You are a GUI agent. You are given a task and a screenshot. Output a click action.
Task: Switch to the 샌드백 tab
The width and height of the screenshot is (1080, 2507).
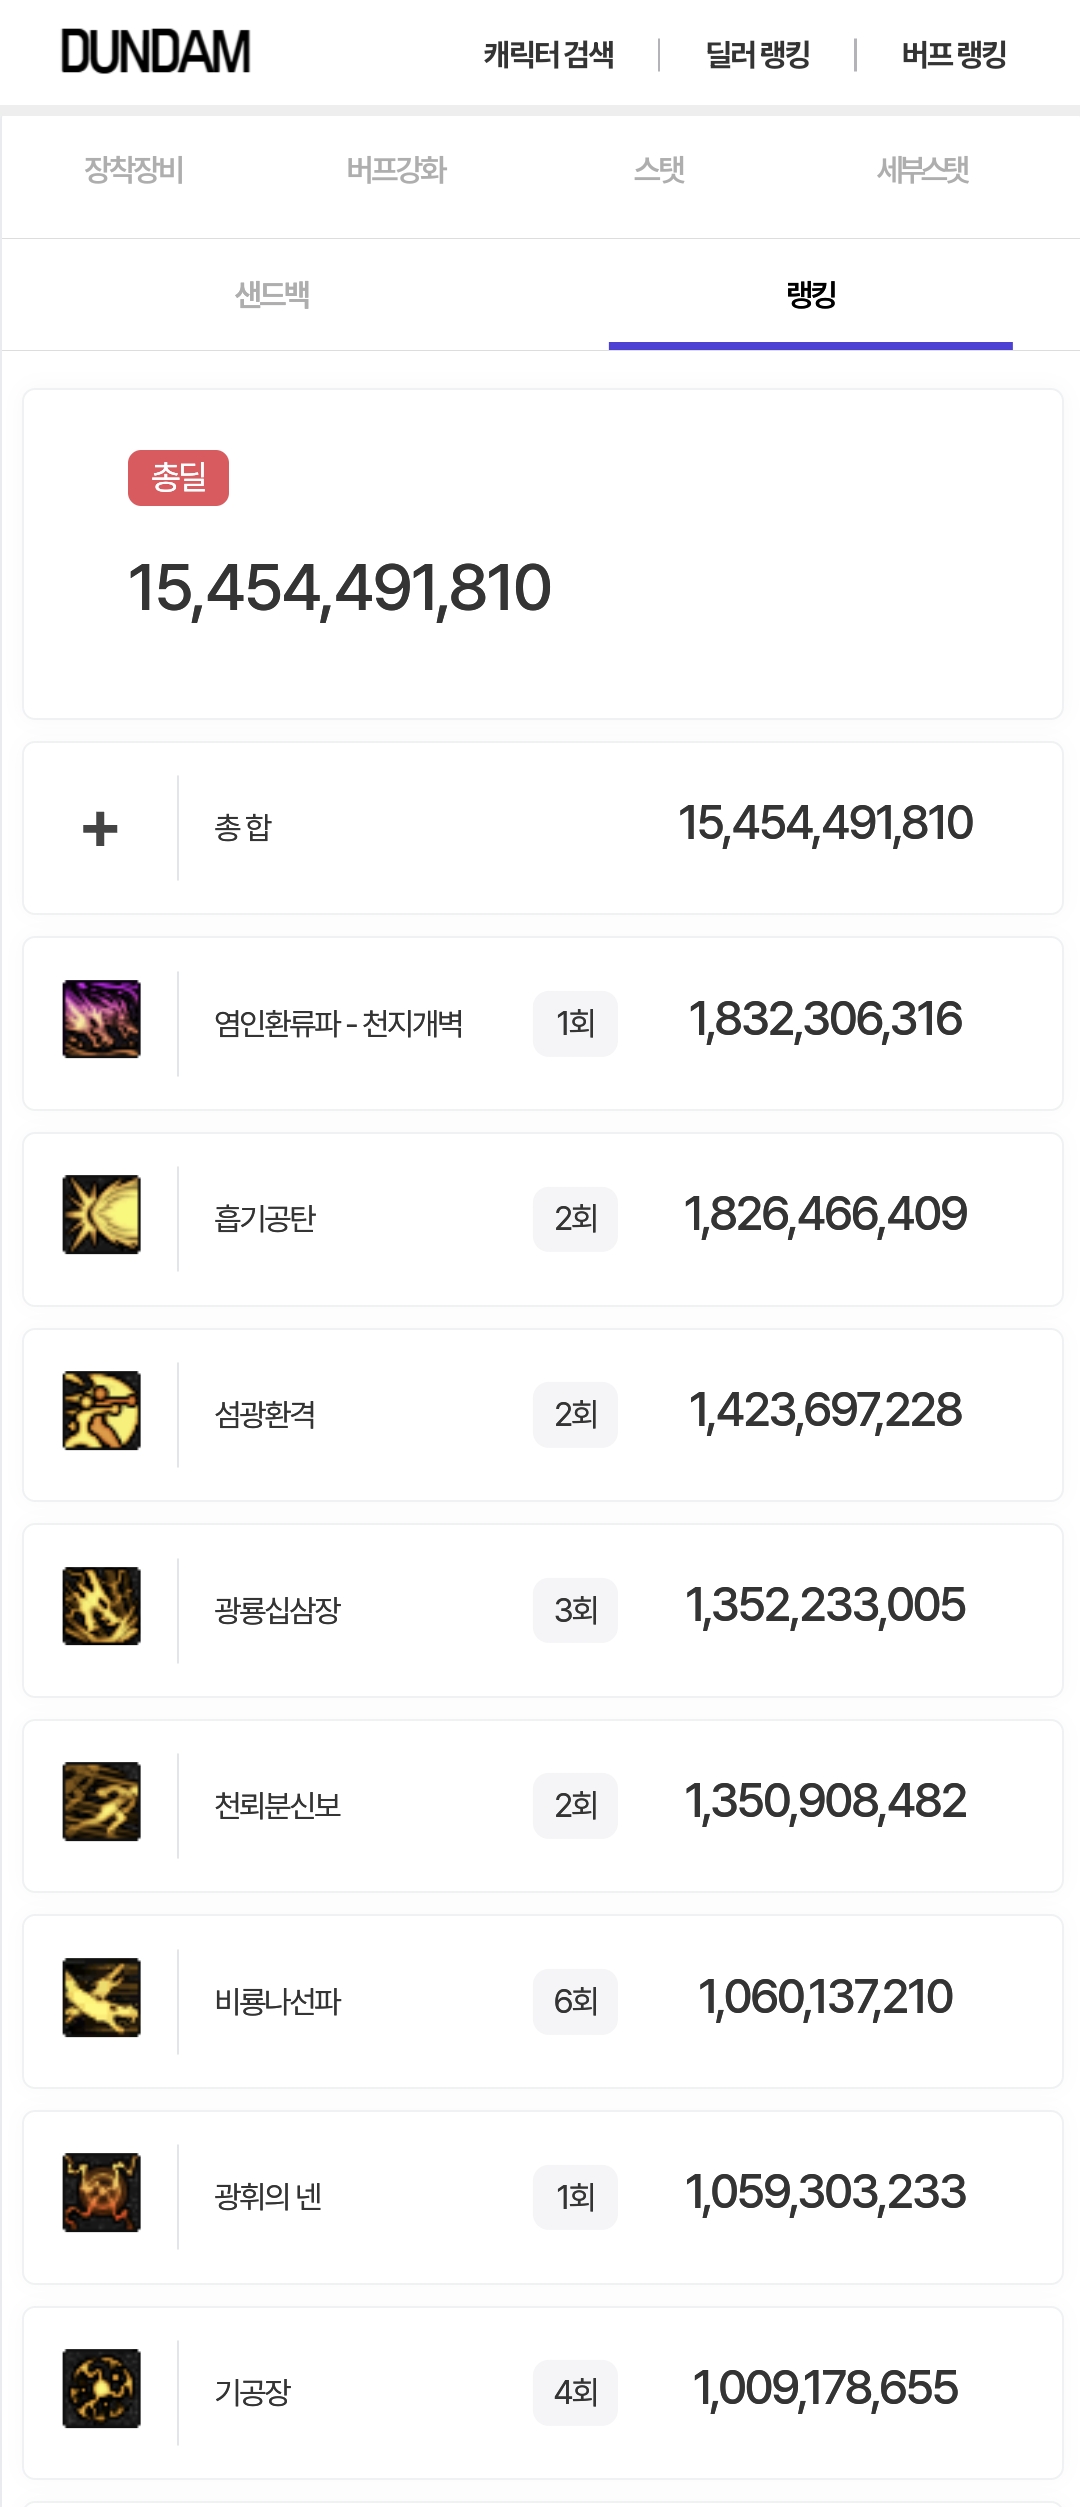272,295
